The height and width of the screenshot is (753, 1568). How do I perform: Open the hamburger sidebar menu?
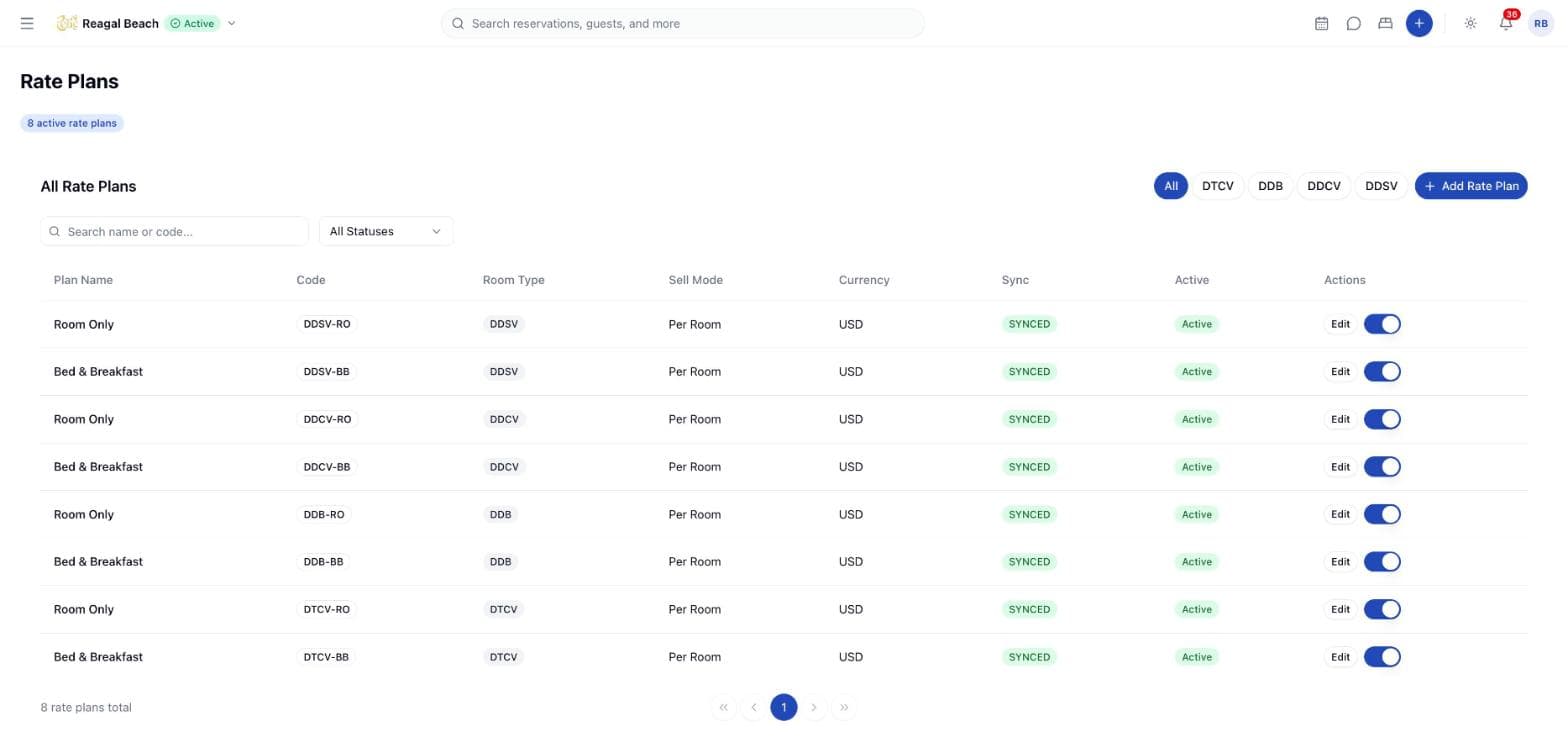point(27,23)
